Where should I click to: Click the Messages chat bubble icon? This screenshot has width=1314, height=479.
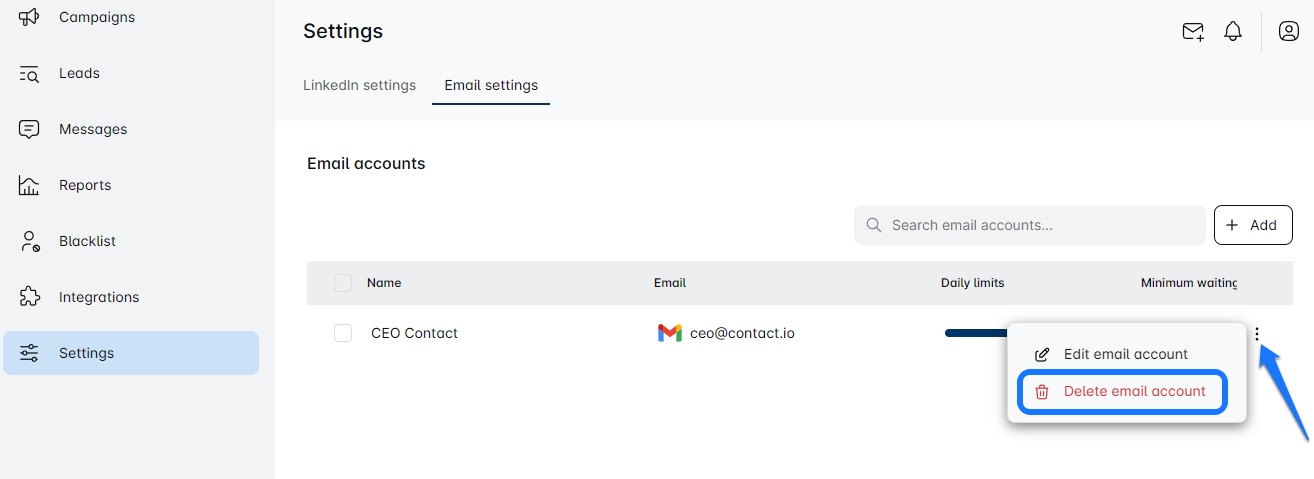pyautogui.click(x=29, y=129)
